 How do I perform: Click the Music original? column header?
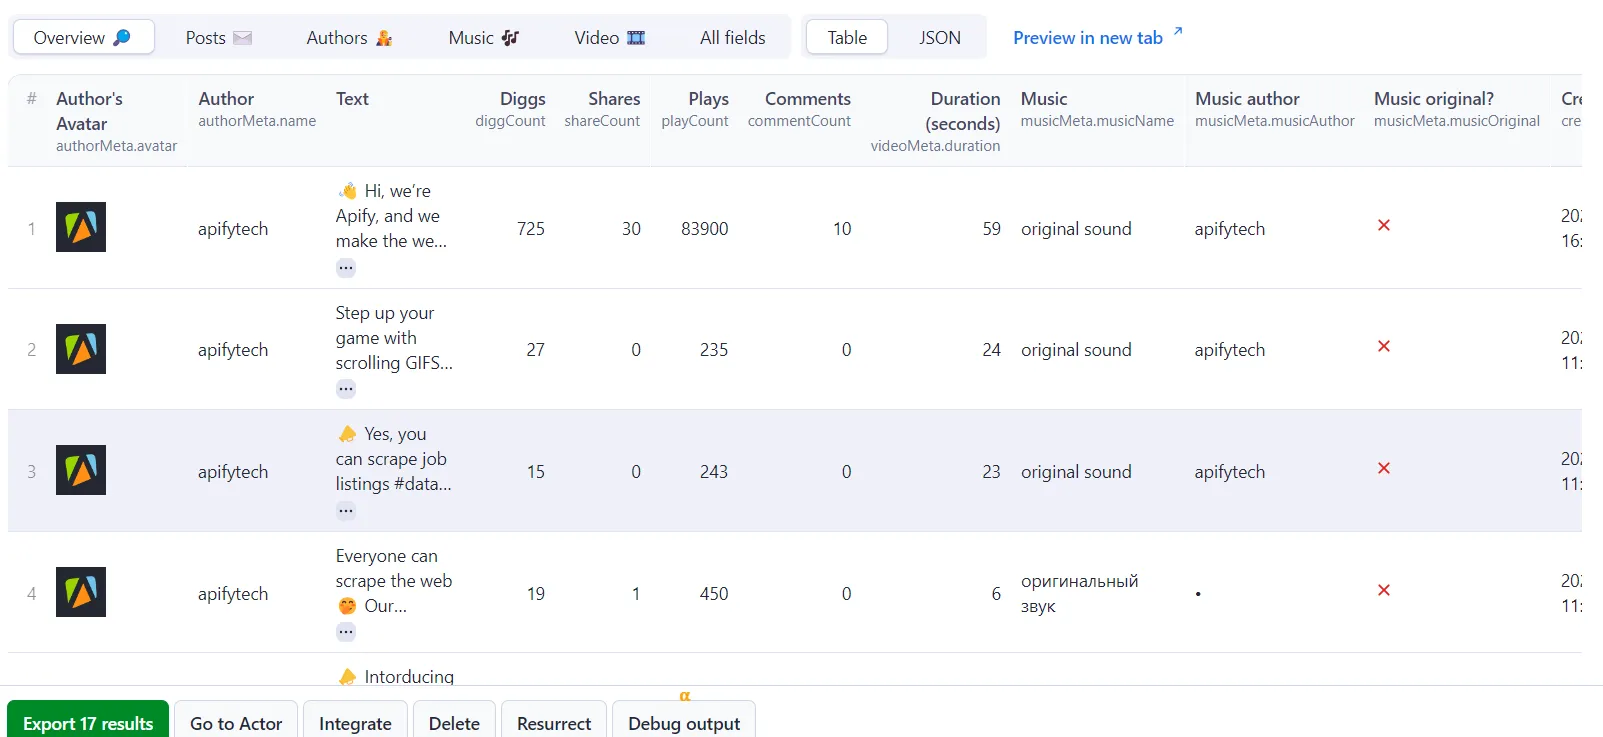click(x=1456, y=109)
